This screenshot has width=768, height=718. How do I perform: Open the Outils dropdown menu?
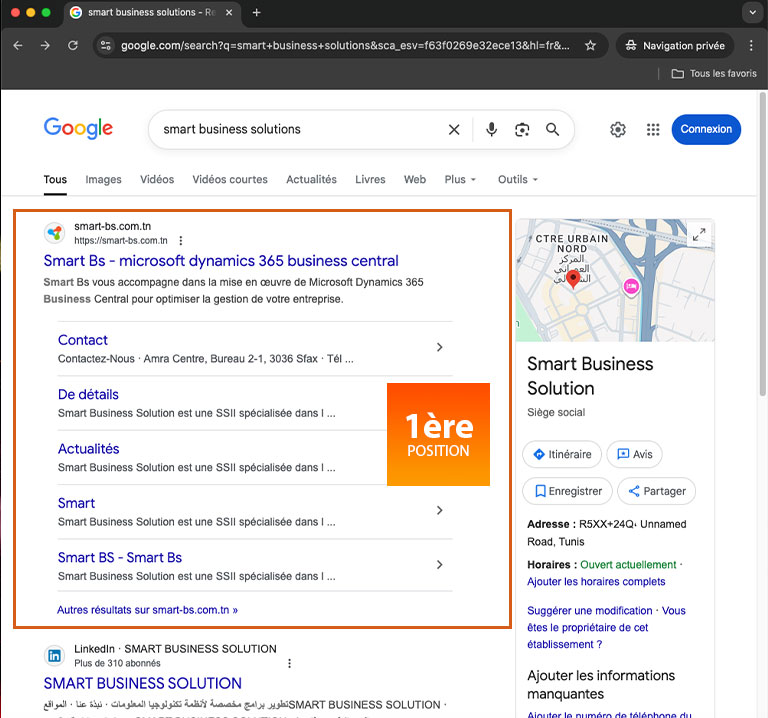tap(517, 180)
